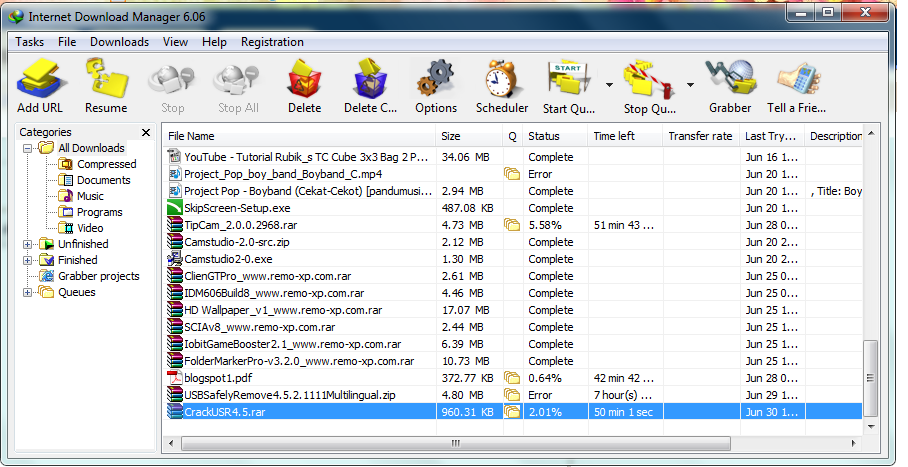
Task: Click the queue icon on CrackUSR4.5.rar row
Action: [x=512, y=412]
